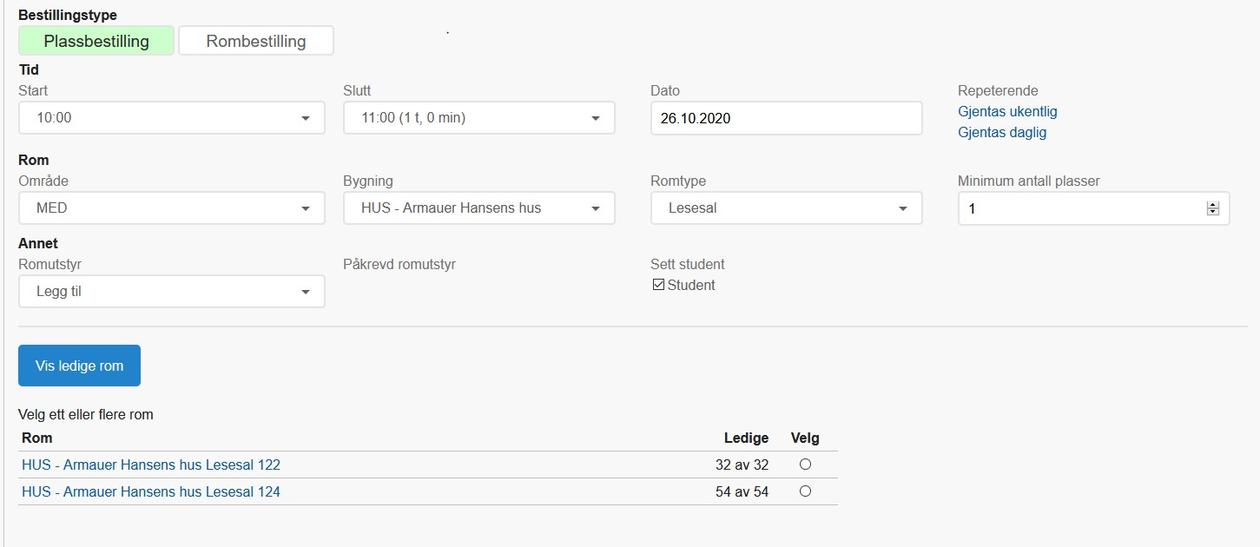Select the radio button for Lesesal 124

click(805, 491)
